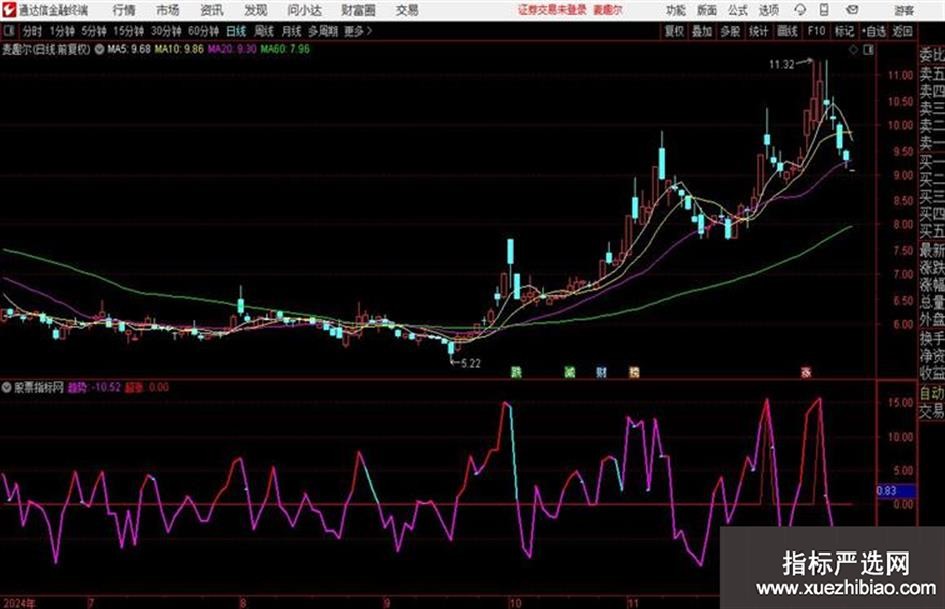Select the 1分钟 period
Image resolution: width=945 pixels, height=609 pixels.
[x=61, y=31]
